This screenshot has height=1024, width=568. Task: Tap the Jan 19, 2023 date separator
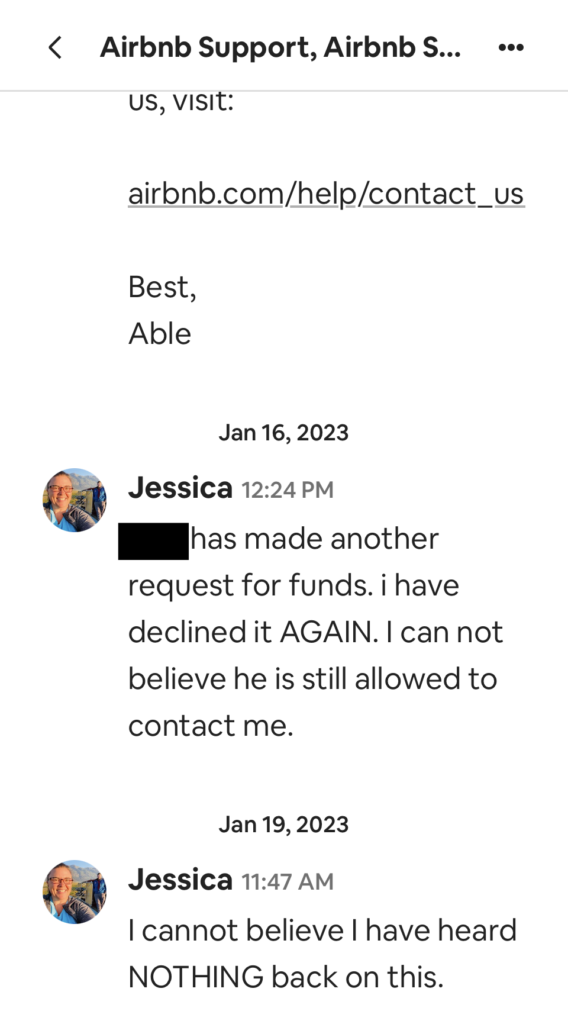coord(283,824)
